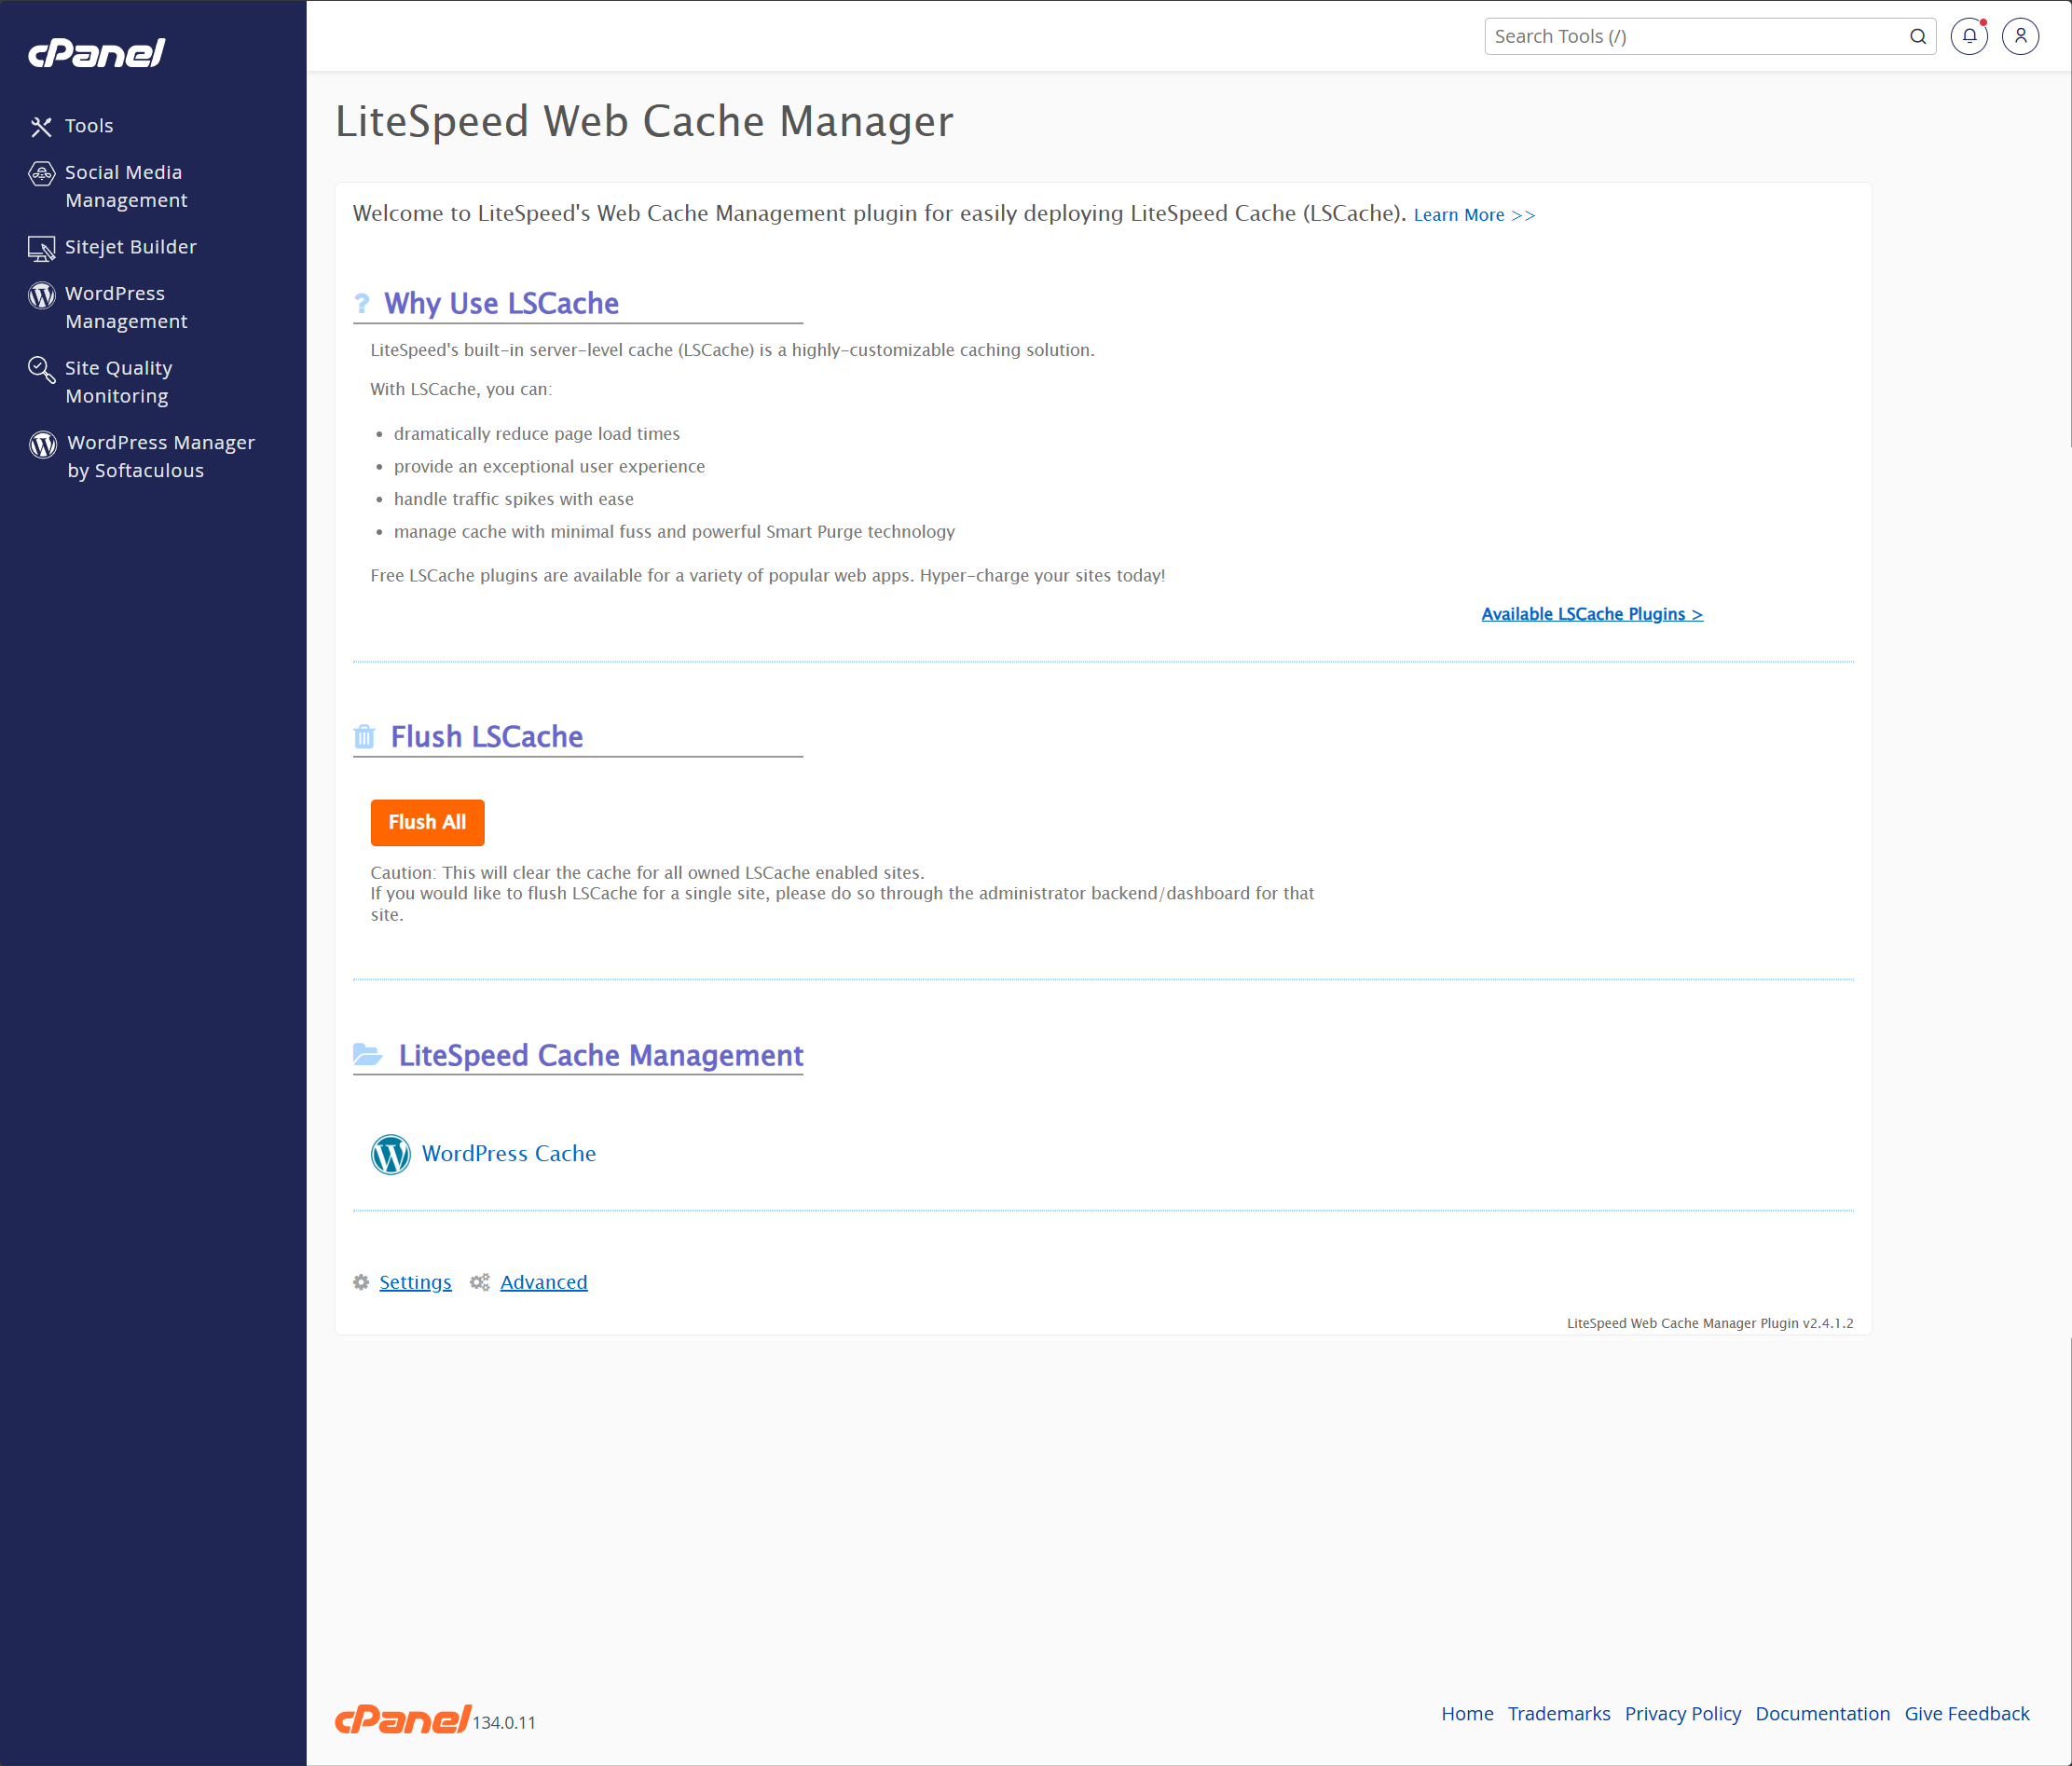The image size is (2072, 1766).
Task: Click the cPanel logo in sidebar
Action: point(97,53)
